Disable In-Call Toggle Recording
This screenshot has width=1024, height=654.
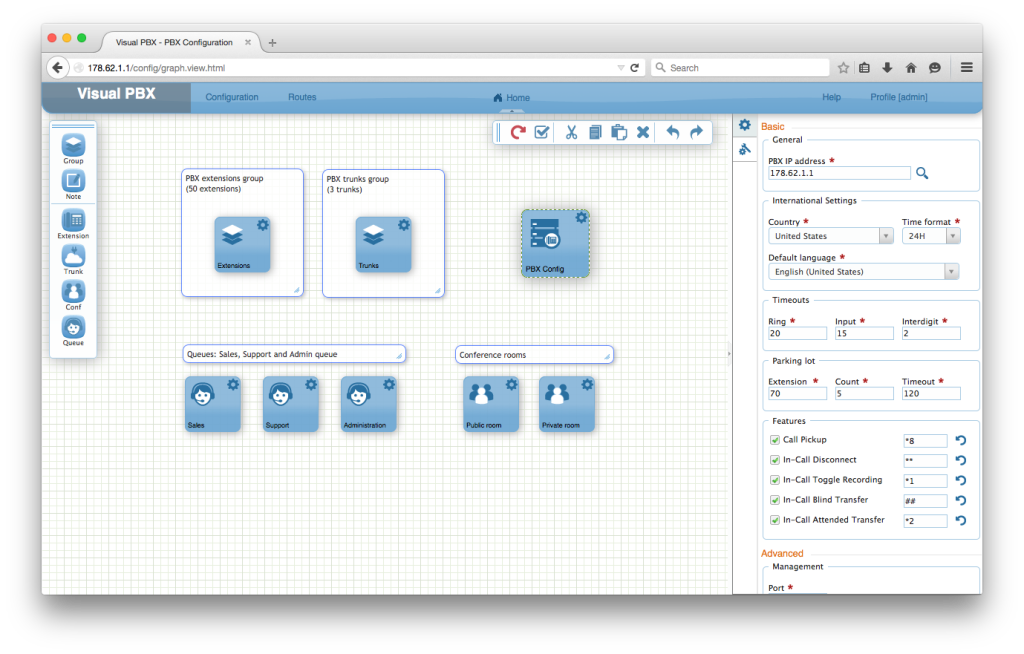[x=775, y=480]
